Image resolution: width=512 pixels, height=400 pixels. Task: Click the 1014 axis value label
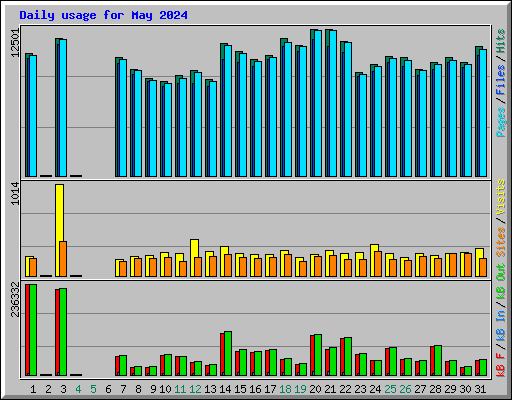point(15,194)
